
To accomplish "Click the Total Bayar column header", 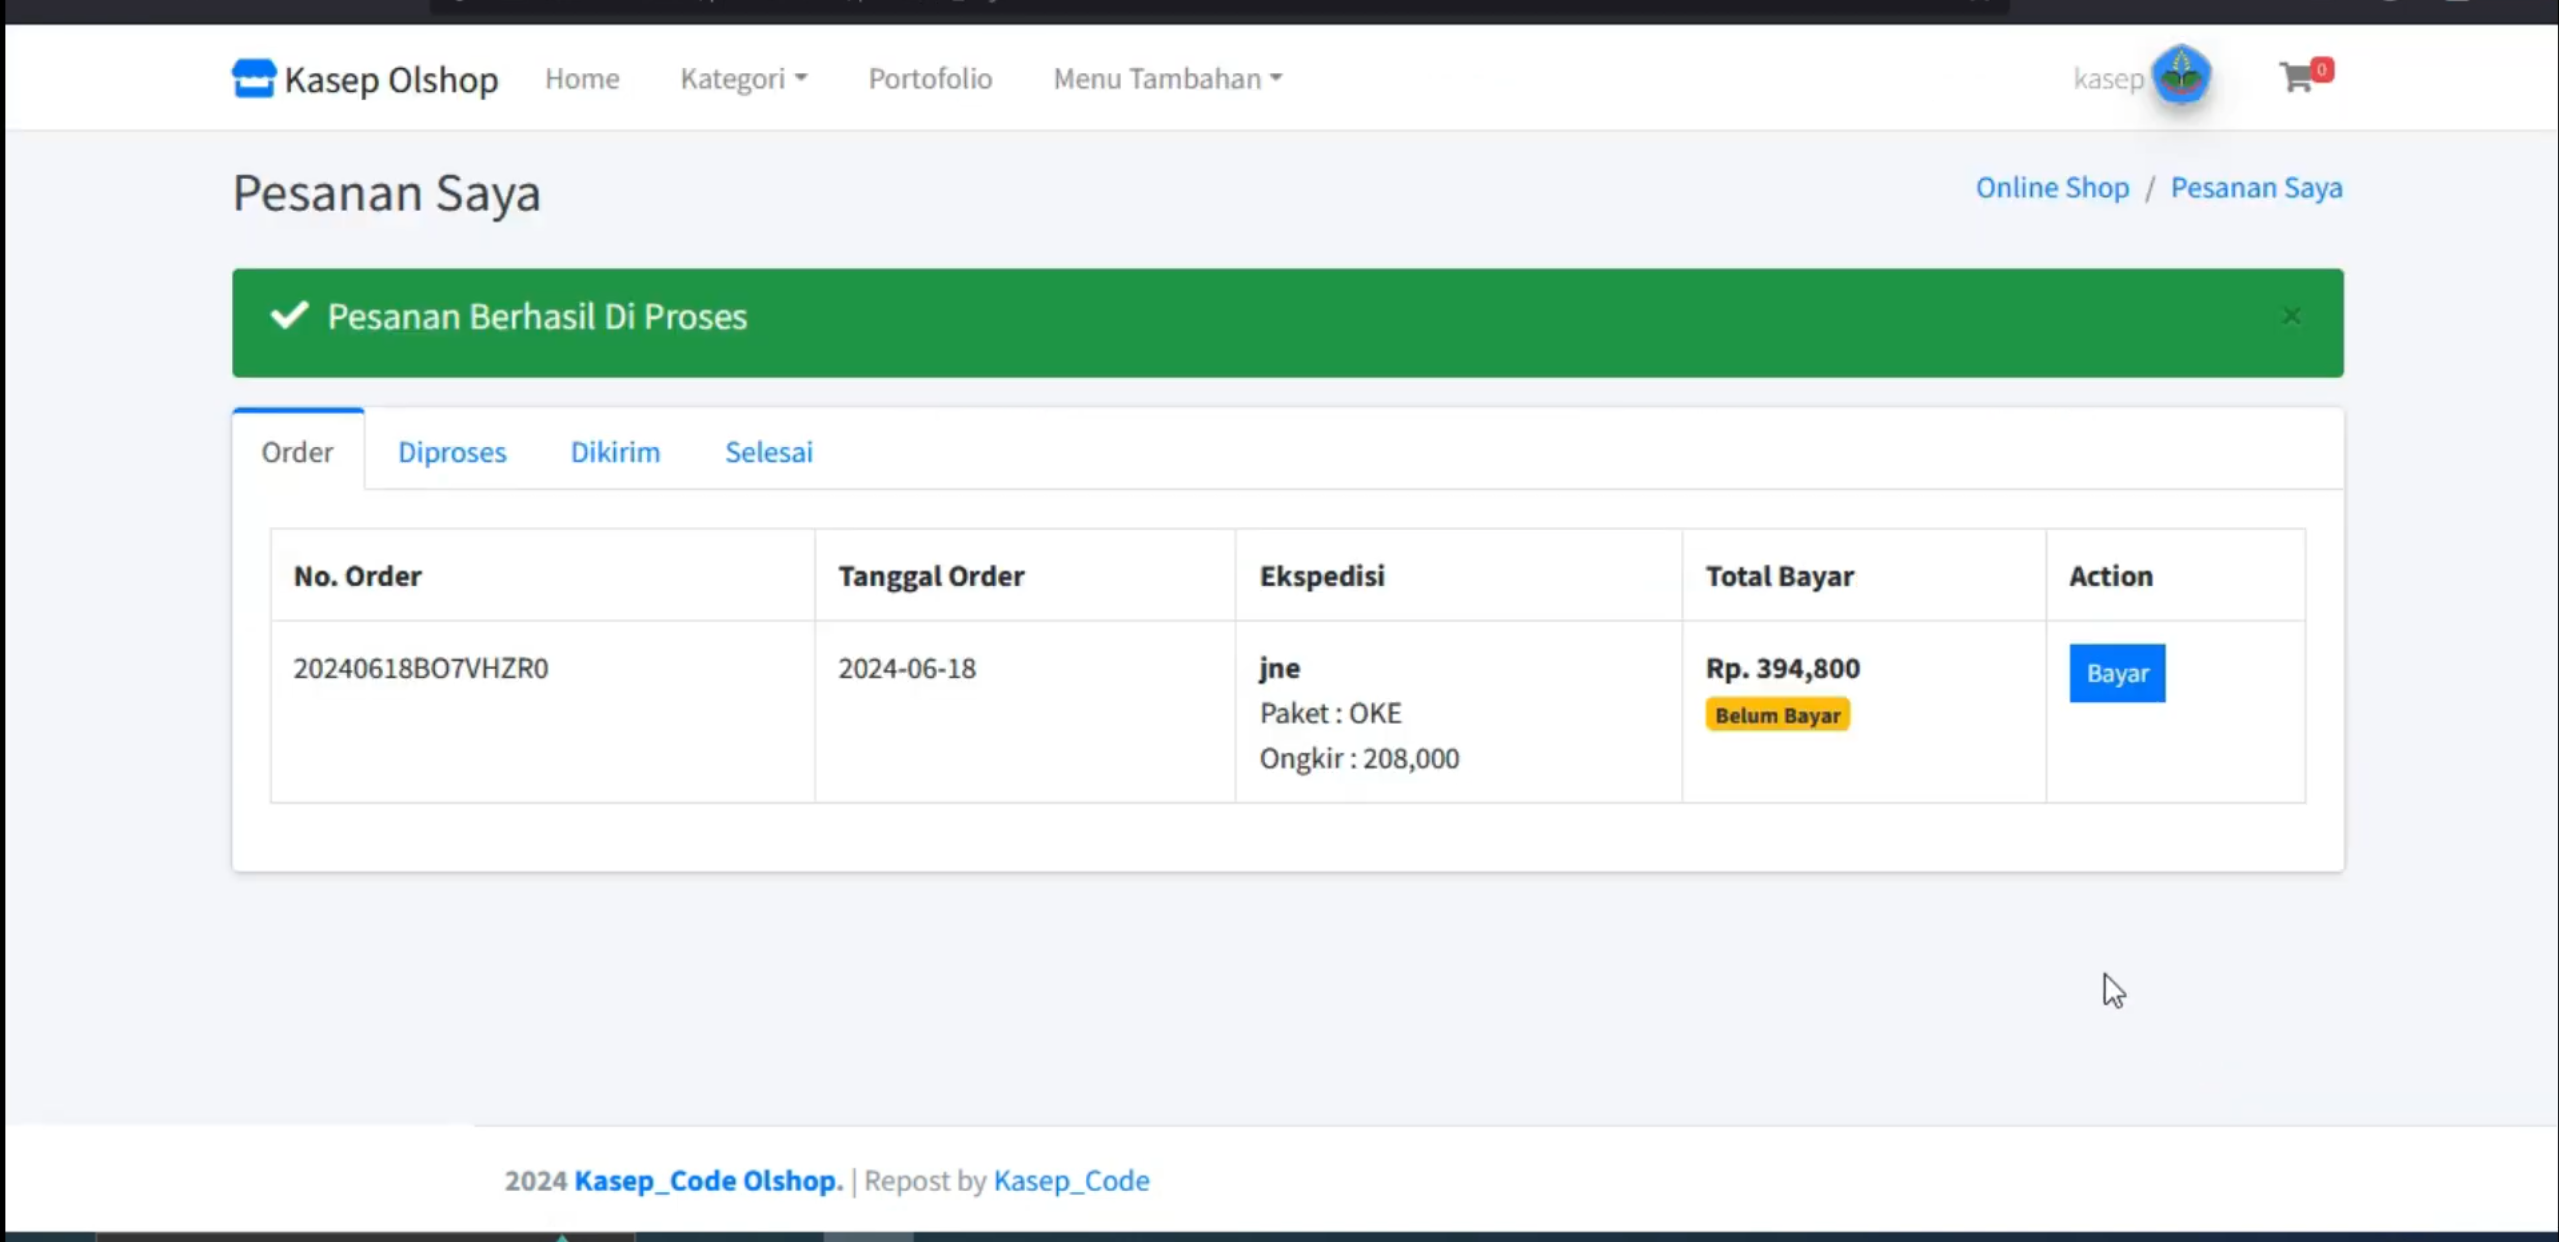I will (x=1779, y=575).
